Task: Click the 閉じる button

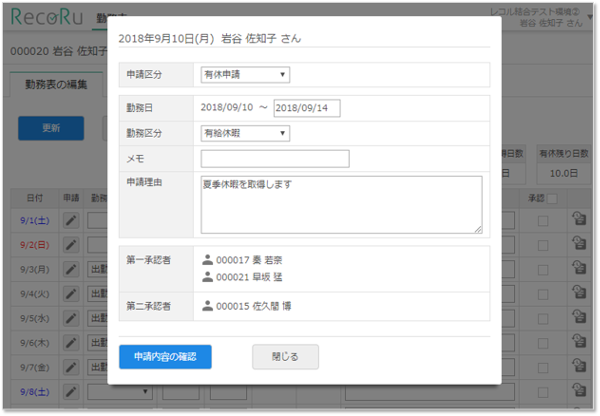Action: point(285,357)
